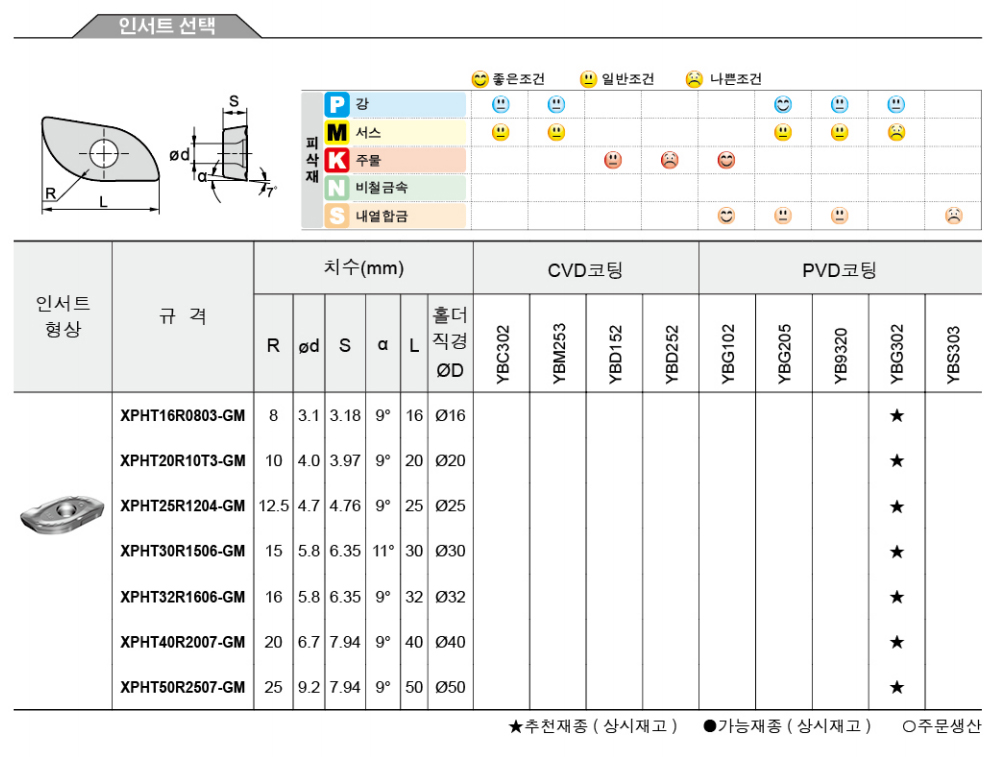Click the red K cast iron icon
The width and height of the screenshot is (996, 757).
(337, 160)
